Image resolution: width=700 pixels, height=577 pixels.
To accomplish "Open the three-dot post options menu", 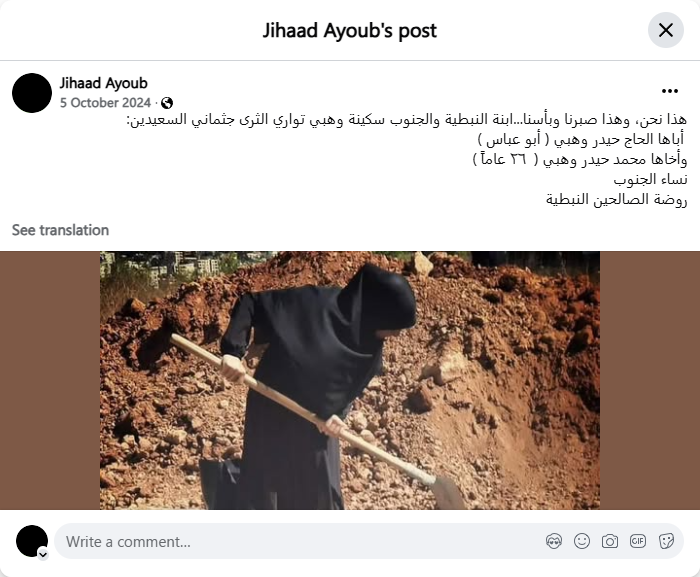I will tap(670, 91).
